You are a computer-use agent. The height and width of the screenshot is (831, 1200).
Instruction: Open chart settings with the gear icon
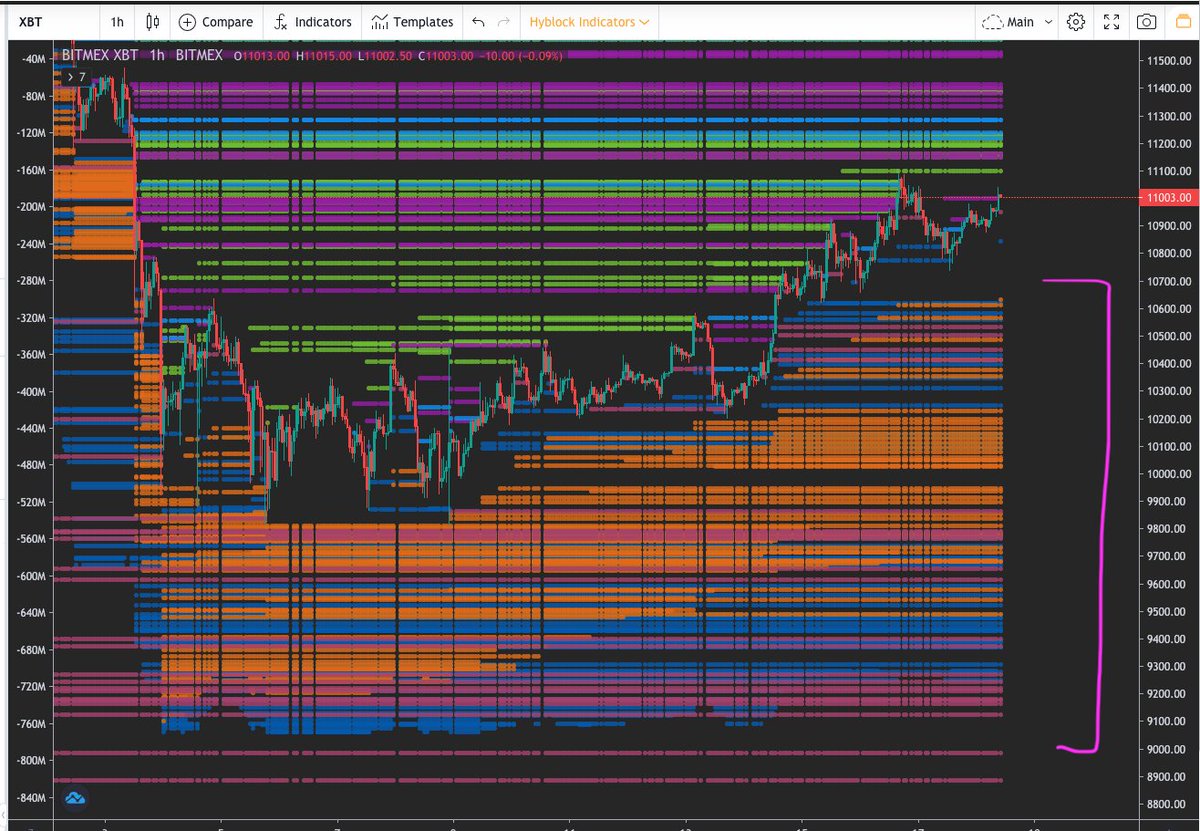[x=1075, y=21]
